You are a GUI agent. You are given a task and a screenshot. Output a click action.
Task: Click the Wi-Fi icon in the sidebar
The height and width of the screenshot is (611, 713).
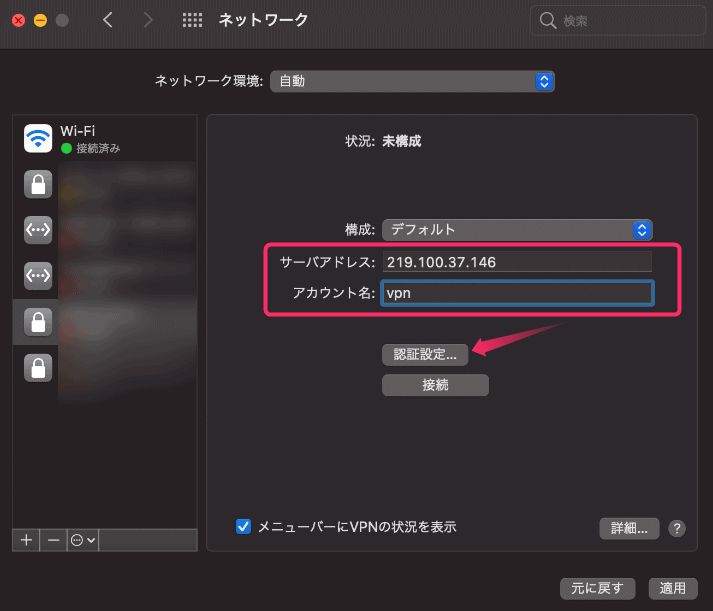click(x=38, y=138)
